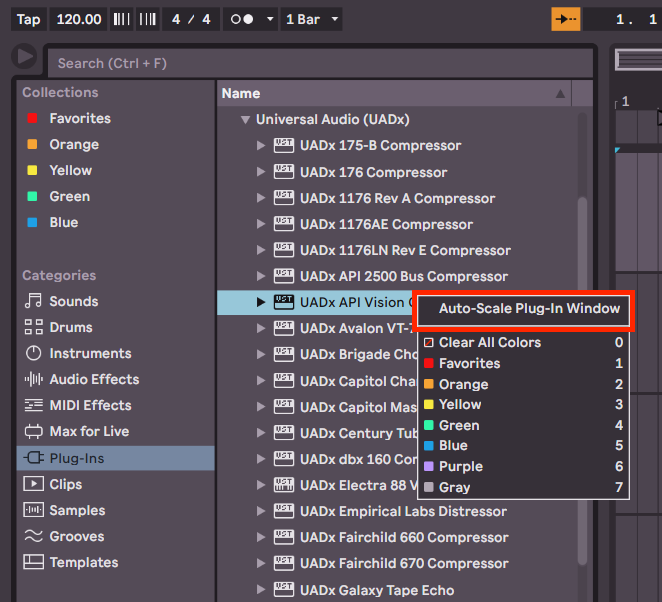Choose Clear All Colors in context menu

pos(524,342)
